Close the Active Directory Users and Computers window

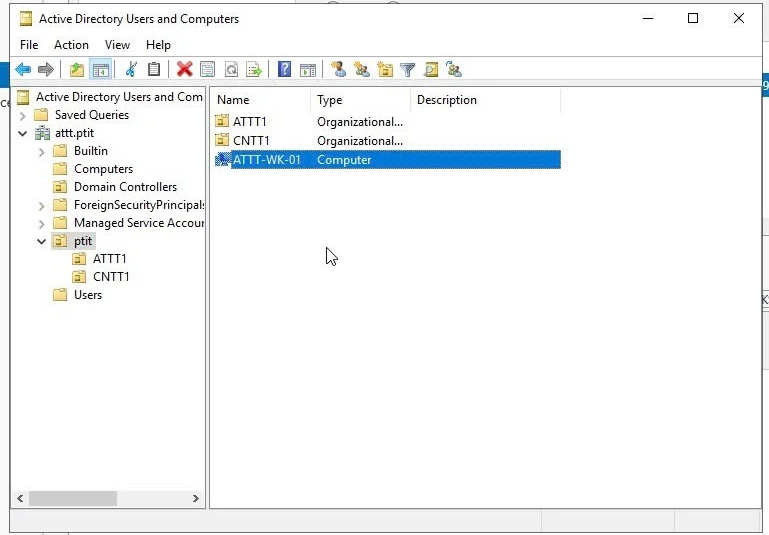pyautogui.click(x=739, y=19)
